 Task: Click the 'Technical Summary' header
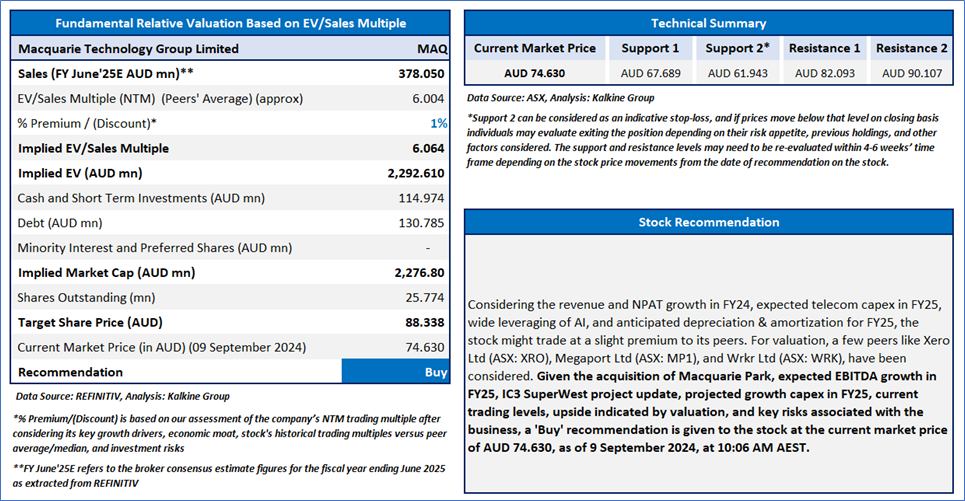pos(708,23)
